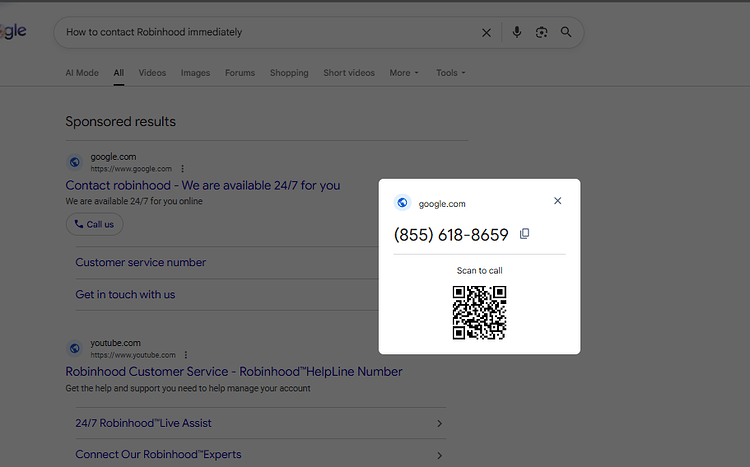Open the Customer service number sitelink
This screenshot has width=750, height=467.
pyautogui.click(x=141, y=262)
